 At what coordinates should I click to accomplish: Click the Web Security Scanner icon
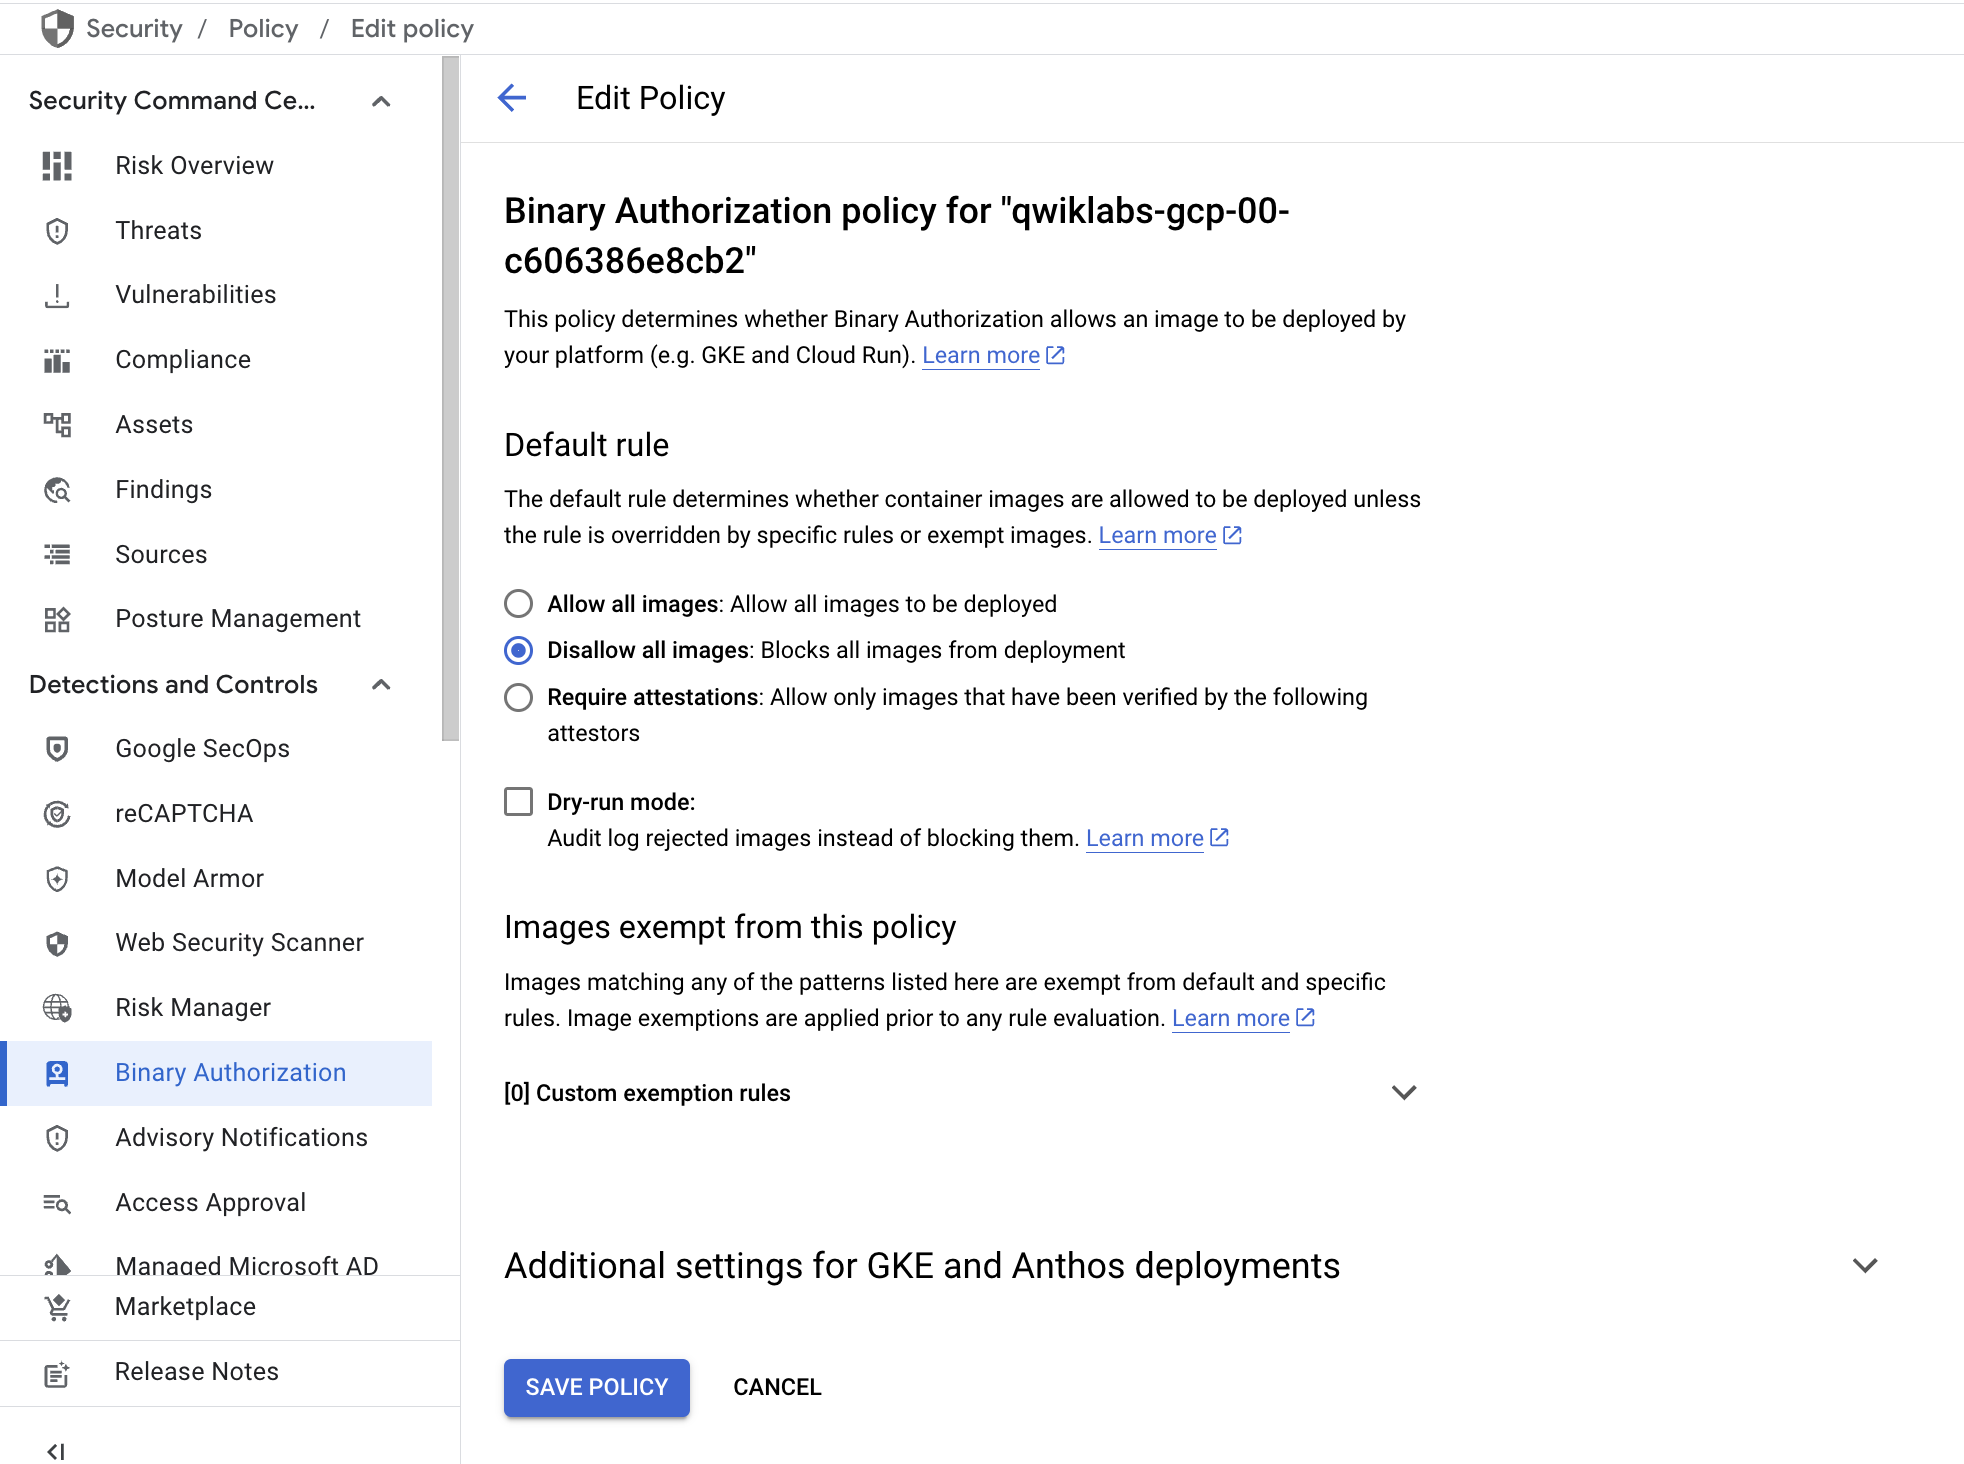[57, 943]
